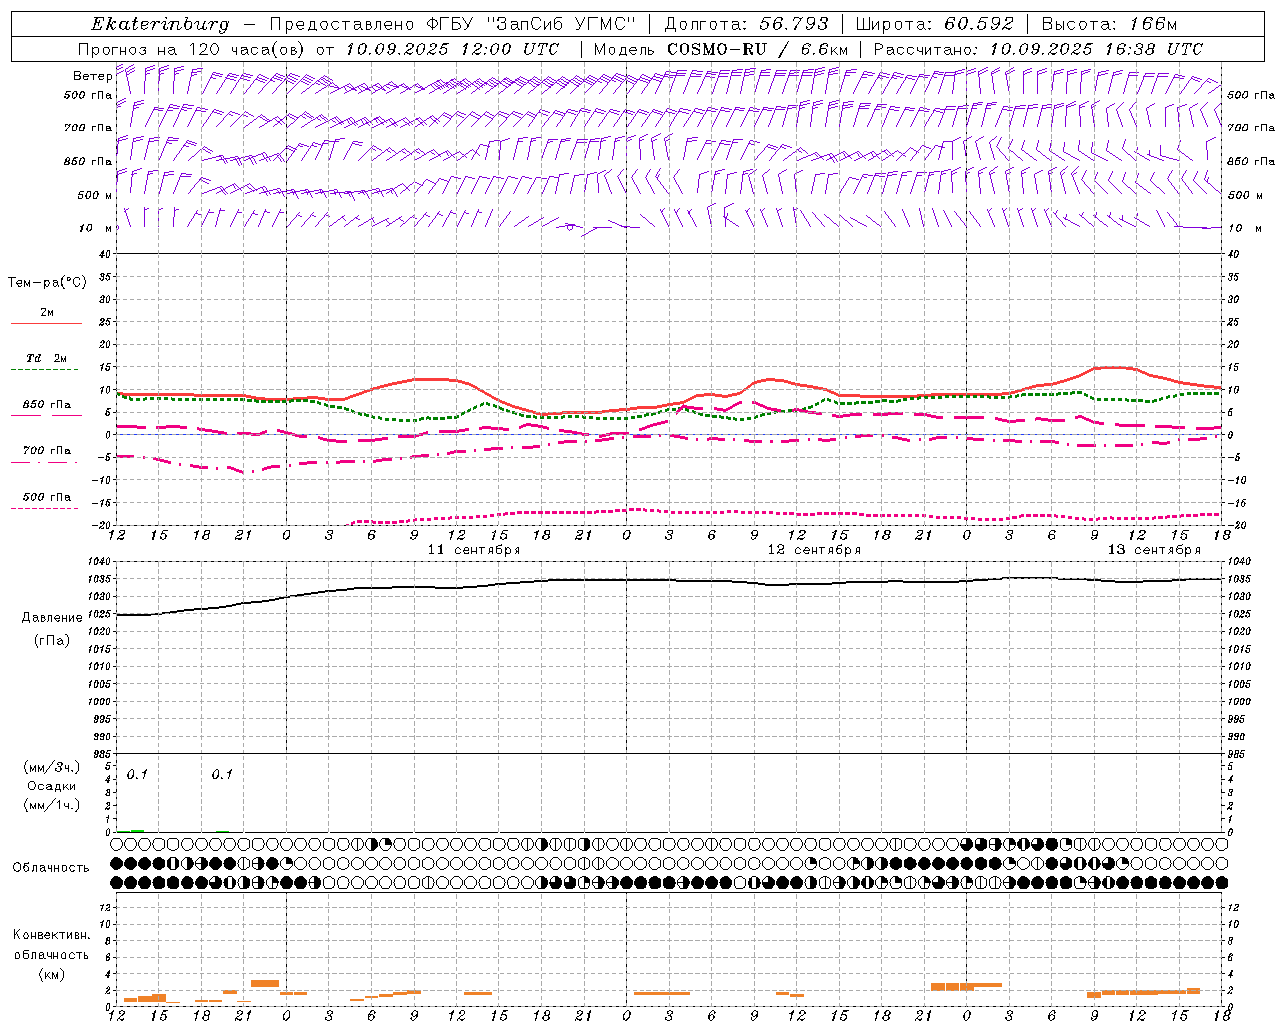Click the (мм/1ч.) precipitation unit label
Image resolution: width=1280 pixels, height=1024 pixels.
point(52,805)
